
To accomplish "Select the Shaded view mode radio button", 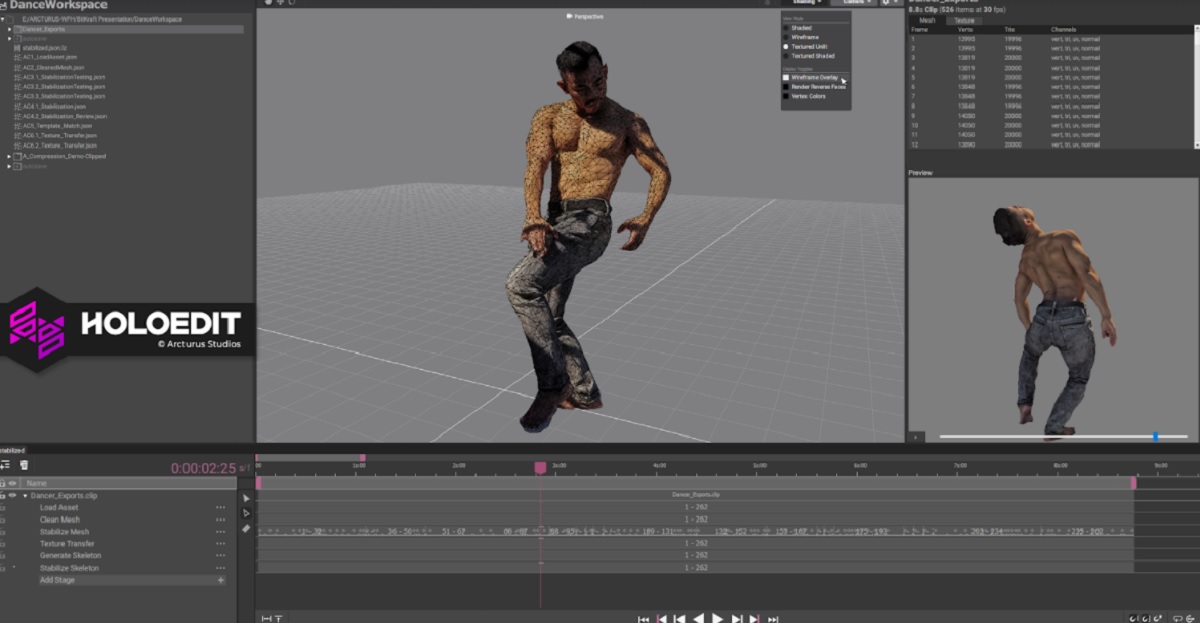I will click(x=786, y=28).
